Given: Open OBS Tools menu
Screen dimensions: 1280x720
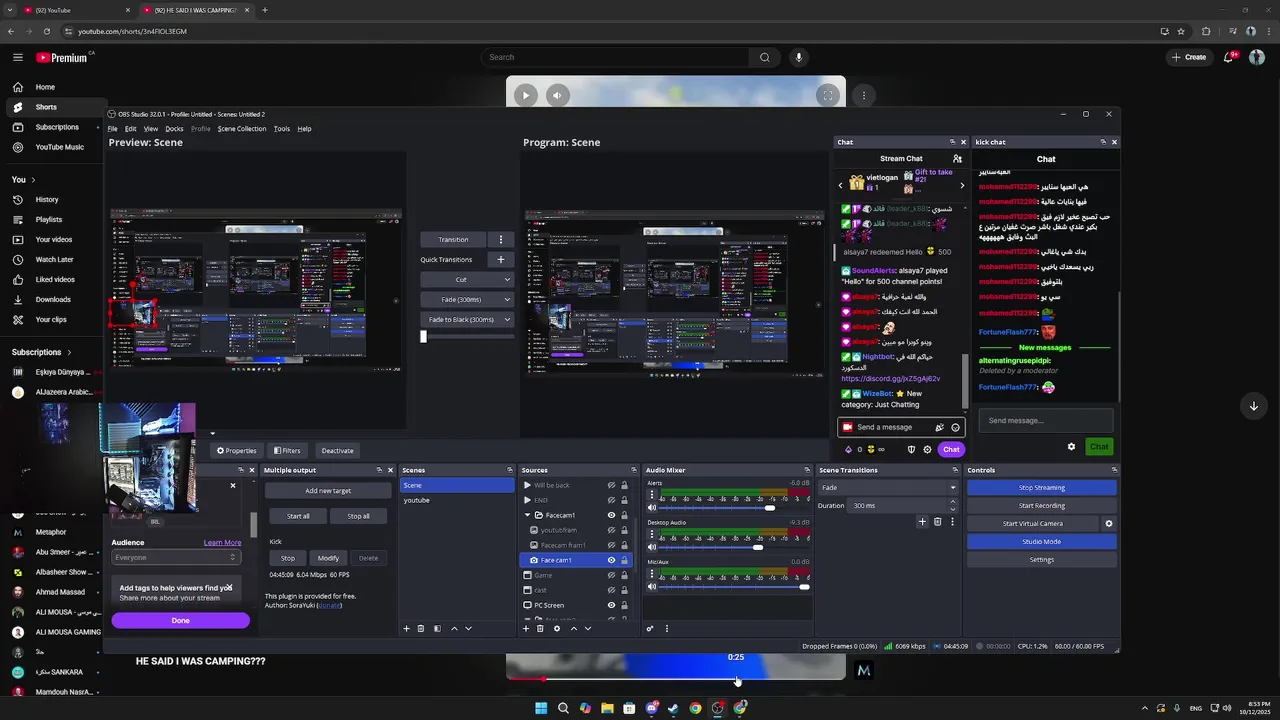Looking at the screenshot, I should (x=282, y=128).
